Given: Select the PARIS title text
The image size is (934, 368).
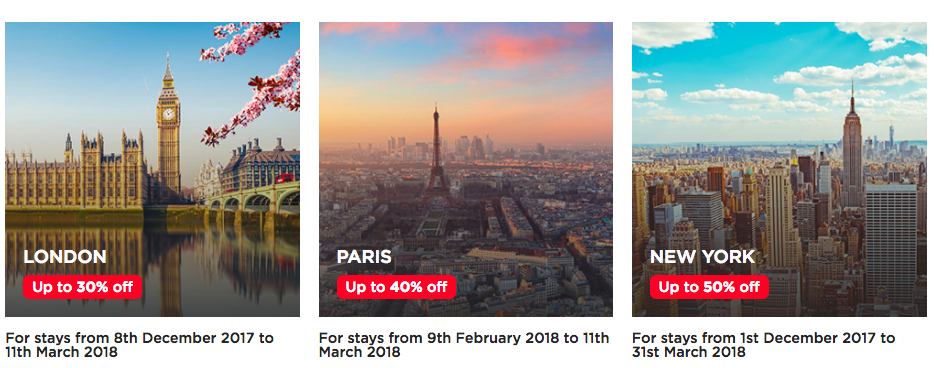Looking at the screenshot, I should point(364,257).
